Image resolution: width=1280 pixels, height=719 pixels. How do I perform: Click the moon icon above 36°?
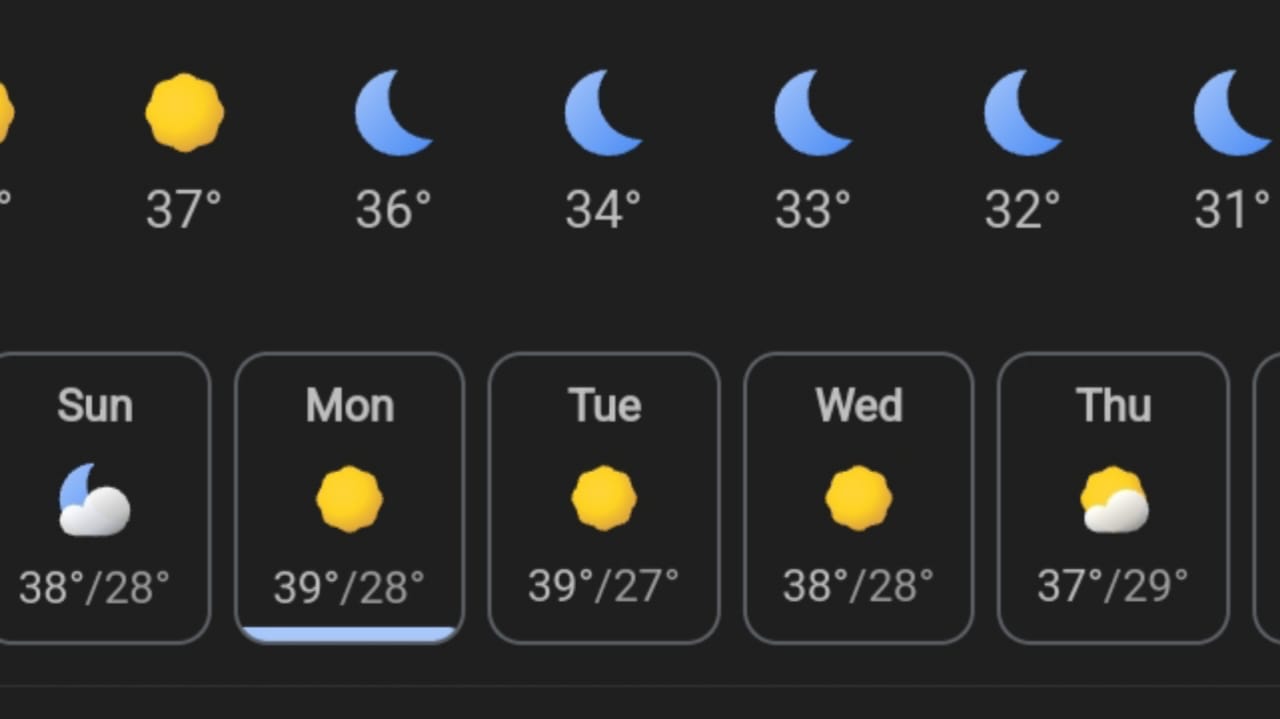tap(394, 112)
